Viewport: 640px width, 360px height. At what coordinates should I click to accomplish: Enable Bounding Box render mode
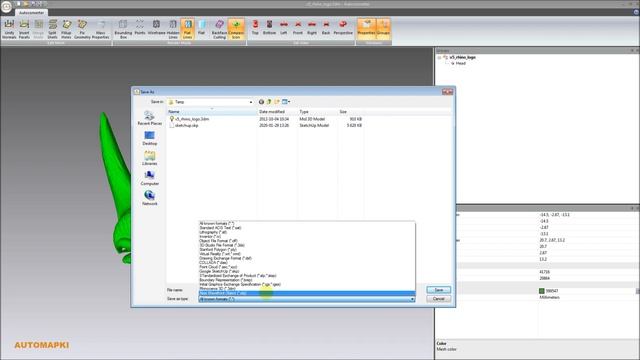(123, 29)
